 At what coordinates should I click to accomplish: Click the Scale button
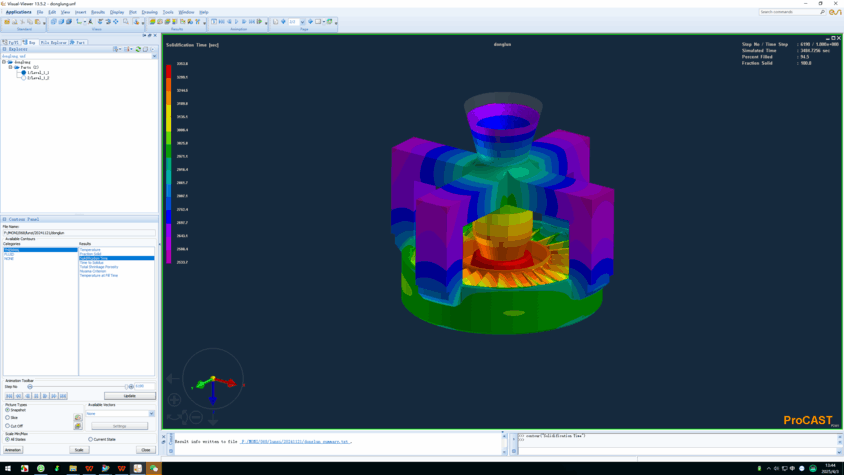79,450
